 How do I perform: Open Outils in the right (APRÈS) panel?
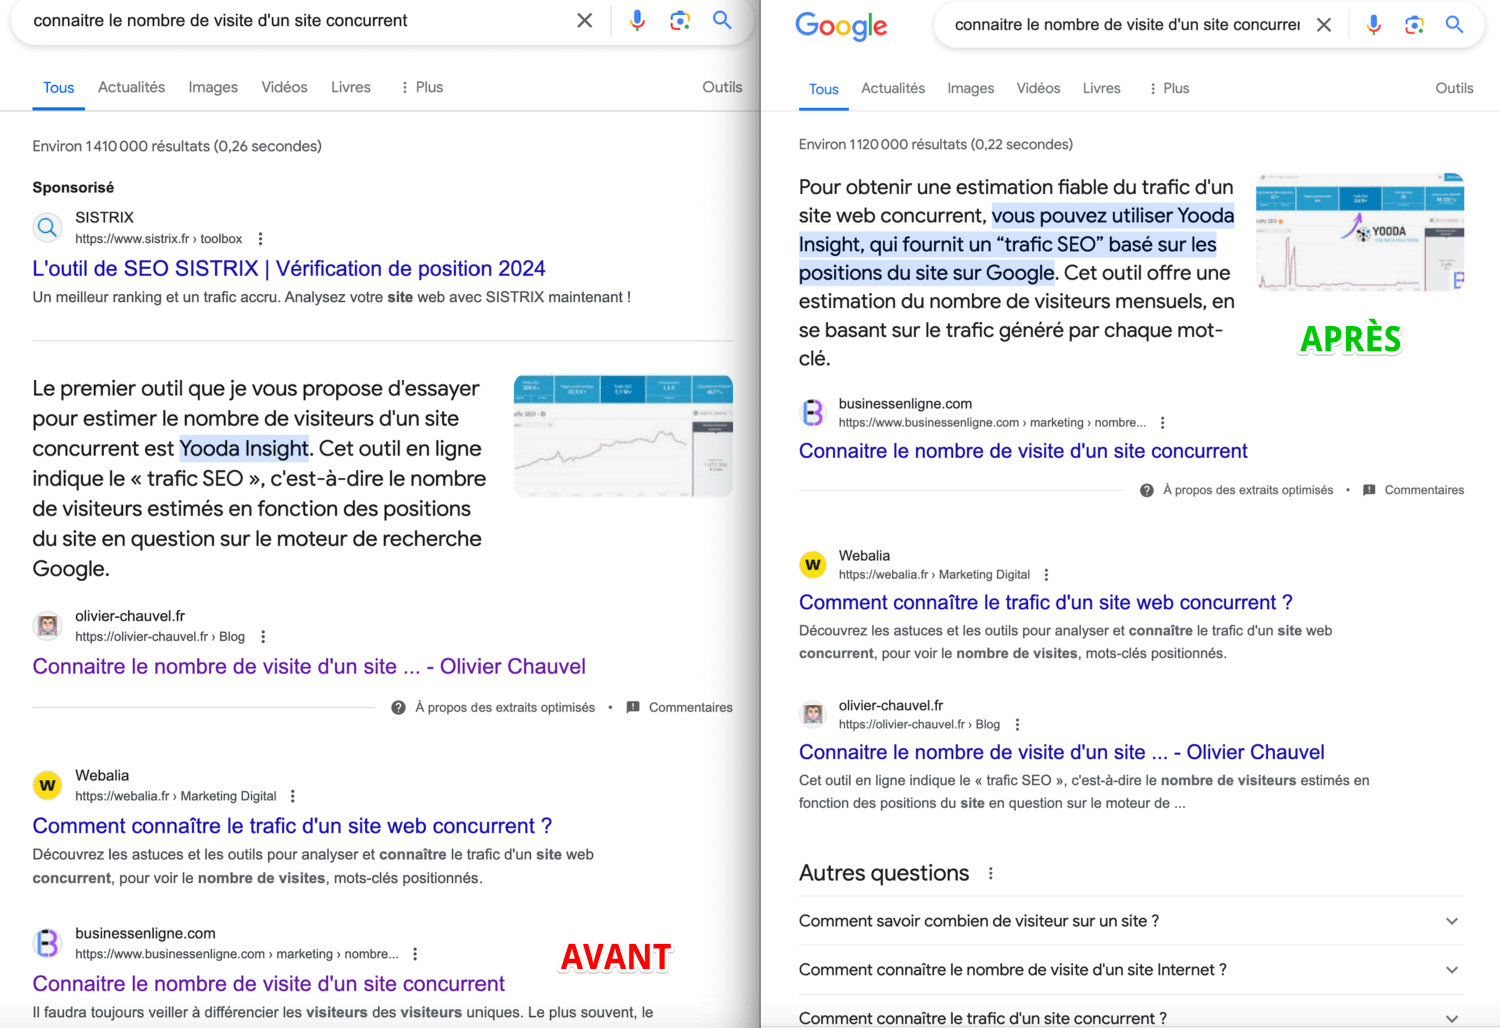[x=1454, y=88]
